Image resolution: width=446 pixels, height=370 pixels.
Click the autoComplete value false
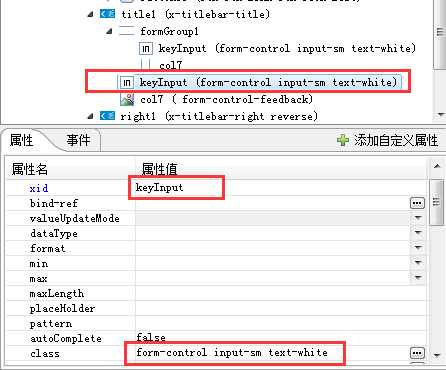[151, 337]
